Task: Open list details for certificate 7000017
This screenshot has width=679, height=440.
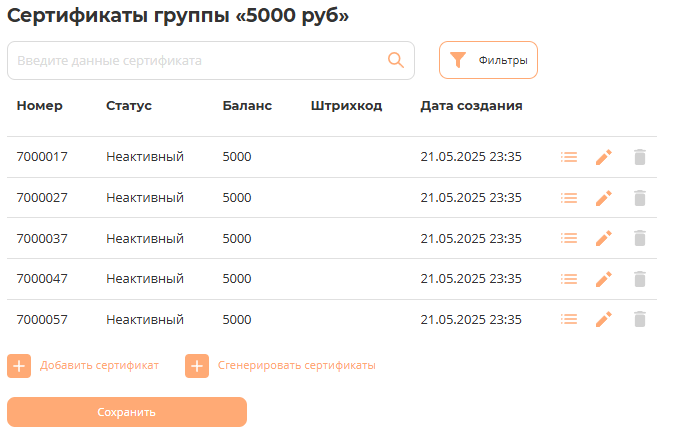Action: click(569, 157)
